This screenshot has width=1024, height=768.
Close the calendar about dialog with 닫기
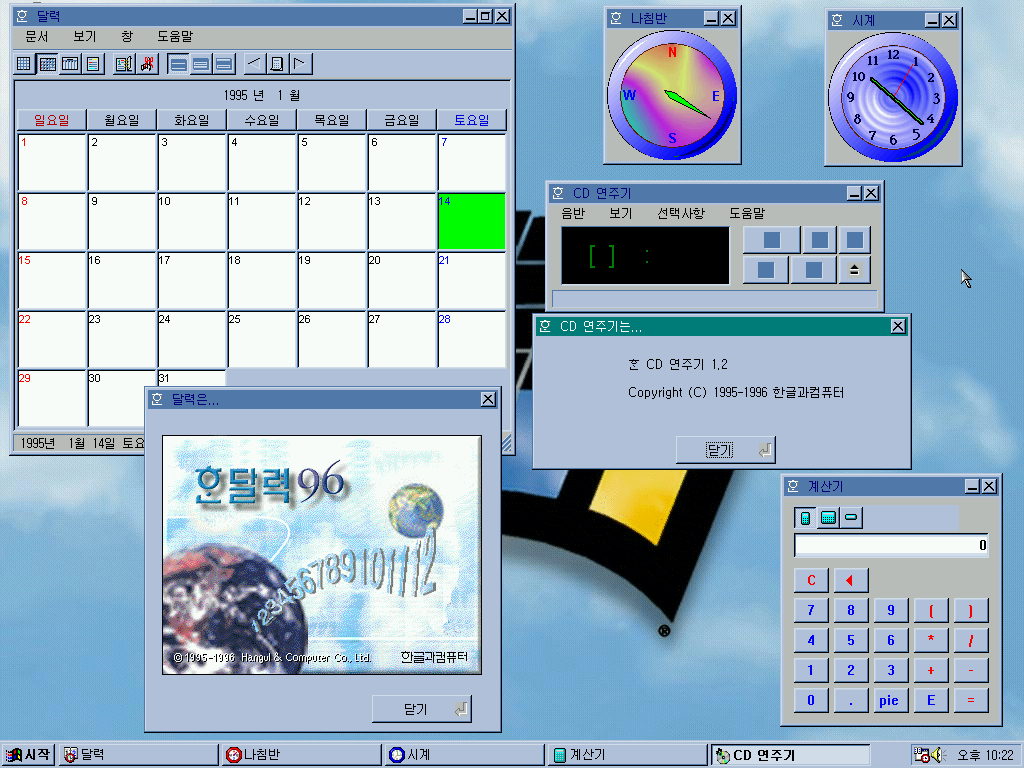[421, 709]
